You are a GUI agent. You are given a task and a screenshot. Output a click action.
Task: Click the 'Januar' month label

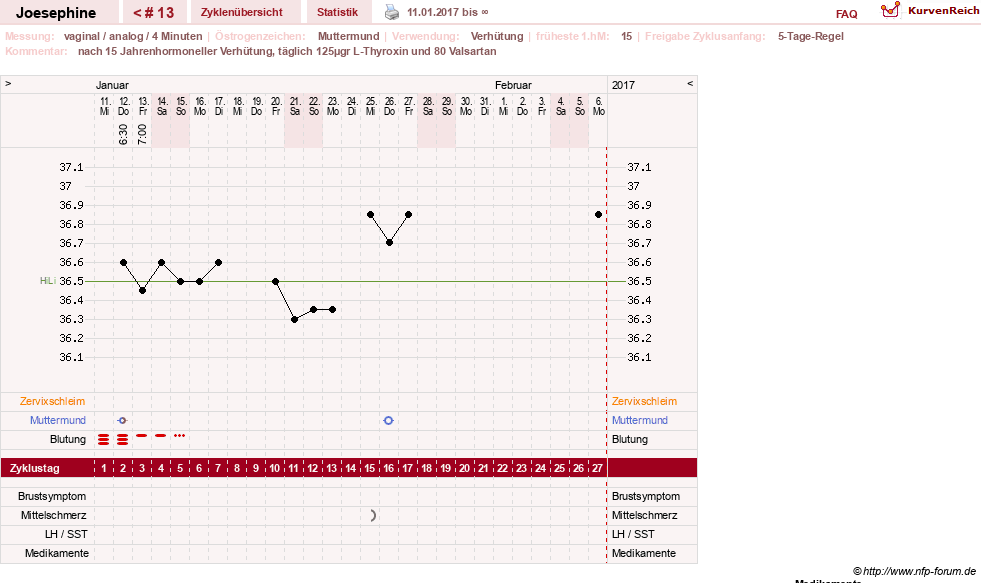click(x=112, y=85)
